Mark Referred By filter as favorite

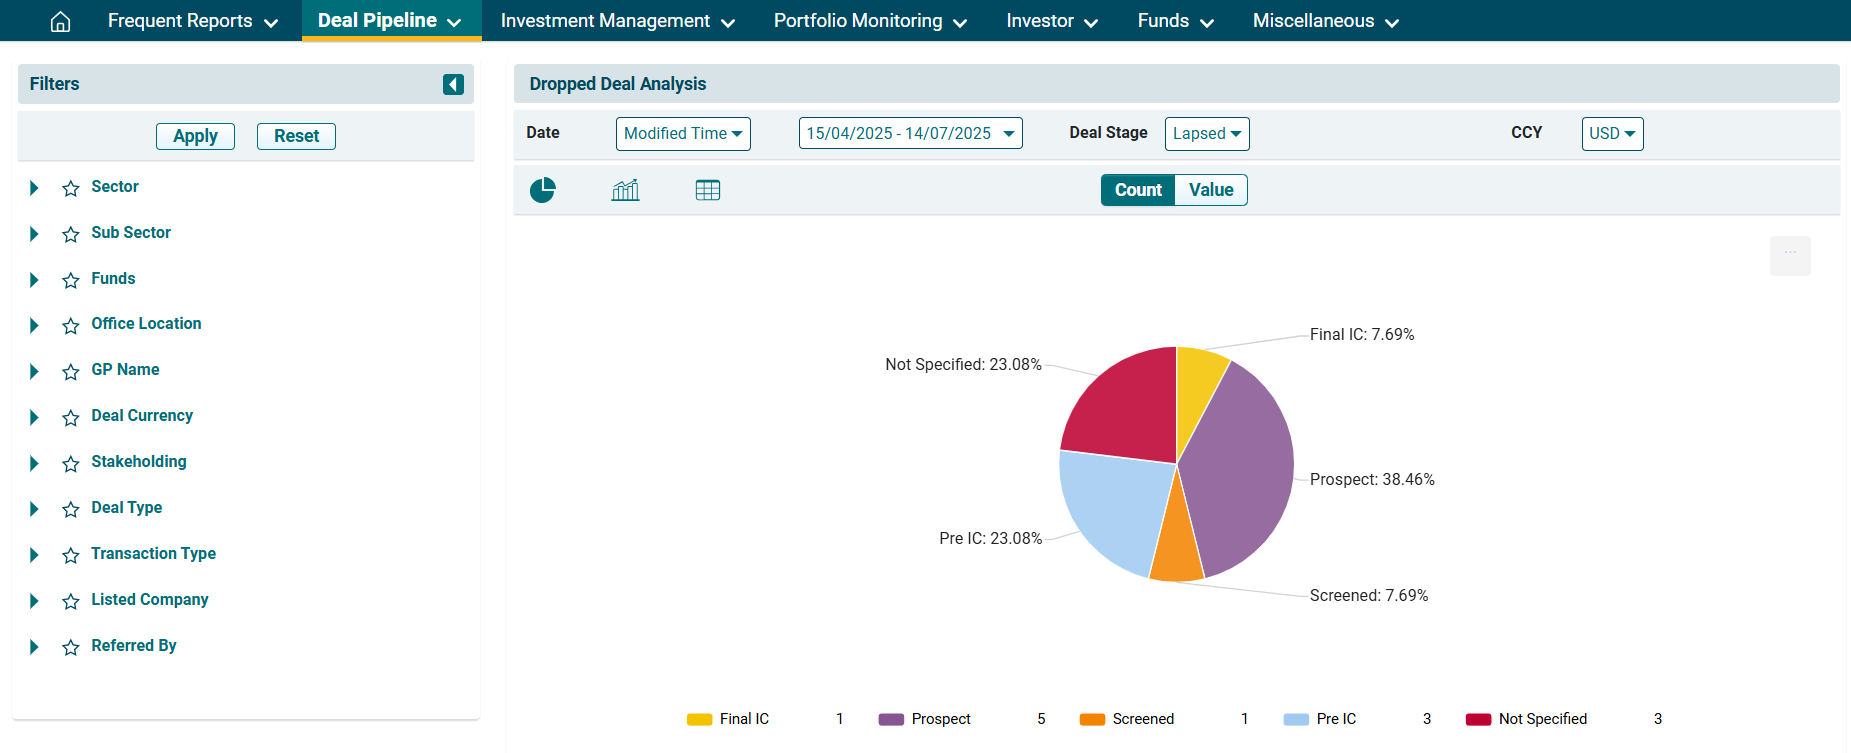pyautogui.click(x=71, y=647)
